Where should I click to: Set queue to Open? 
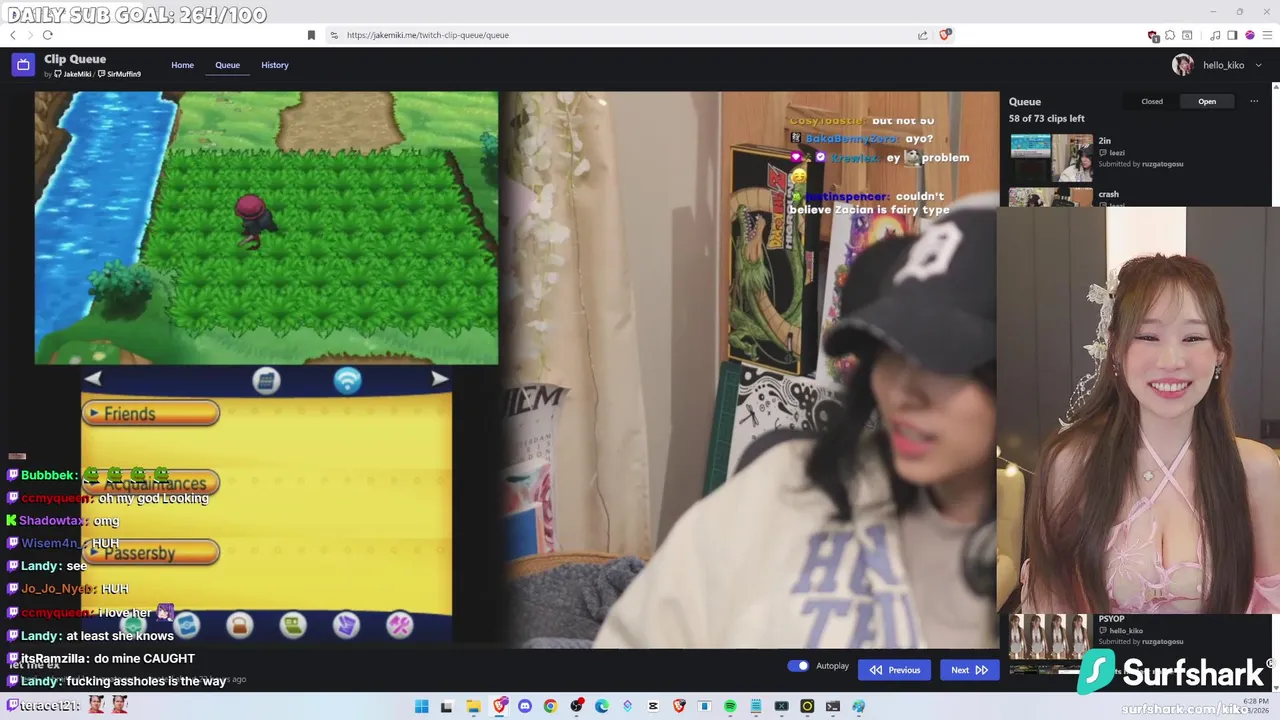click(x=1207, y=101)
